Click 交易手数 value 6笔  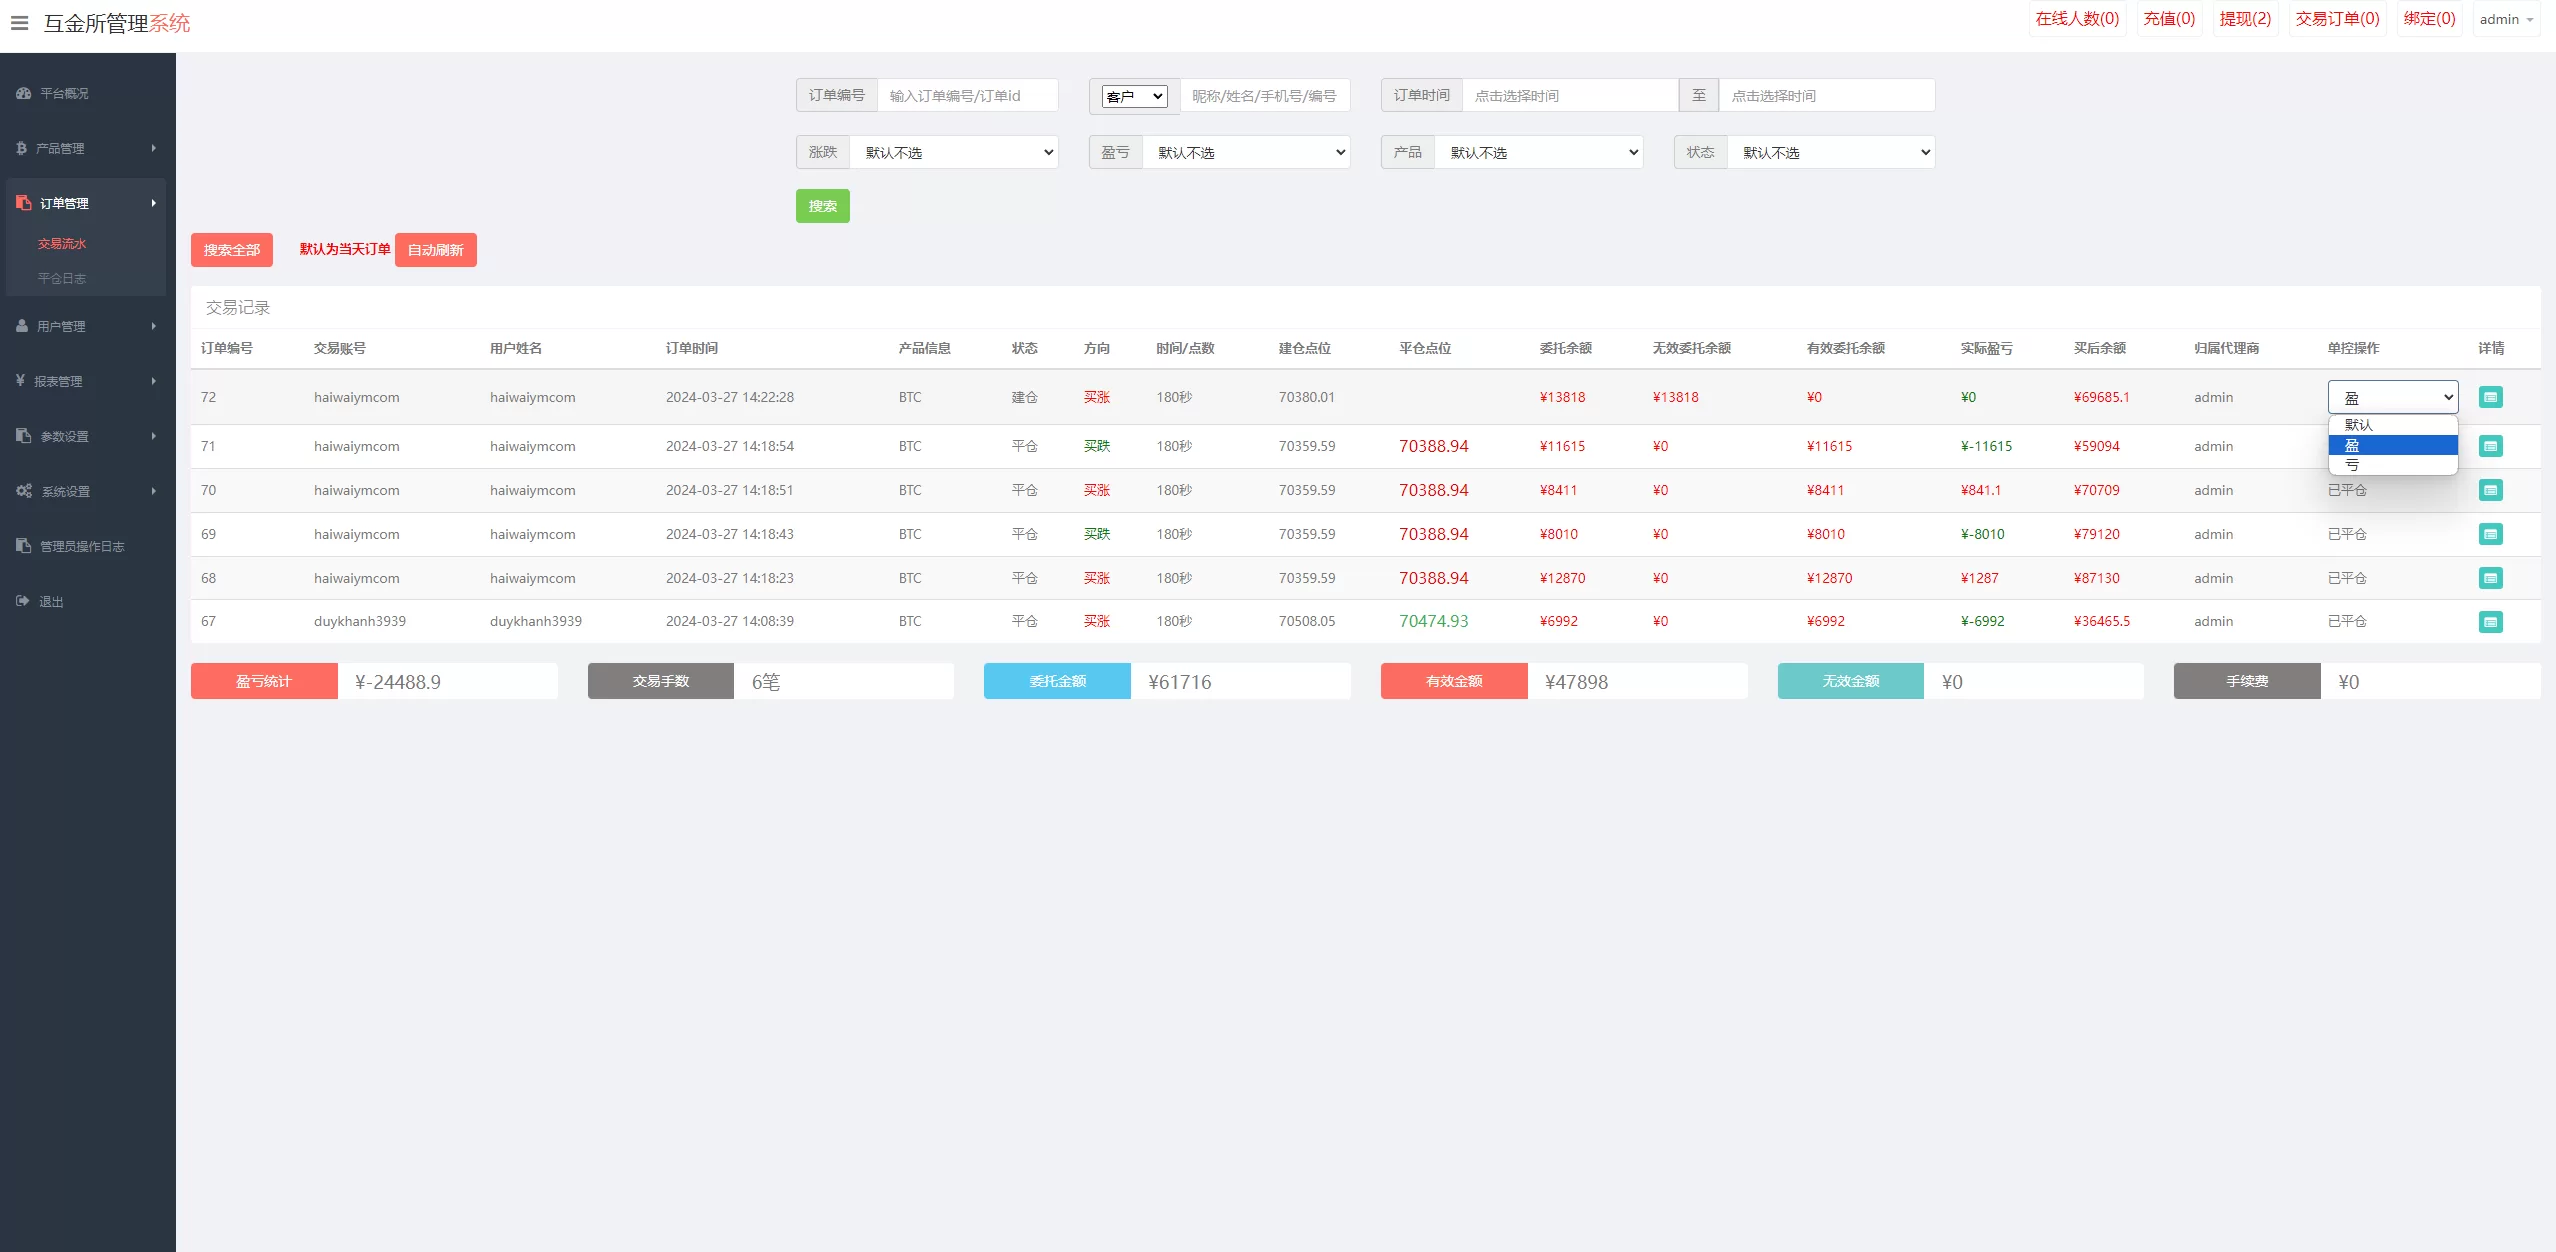pos(766,682)
